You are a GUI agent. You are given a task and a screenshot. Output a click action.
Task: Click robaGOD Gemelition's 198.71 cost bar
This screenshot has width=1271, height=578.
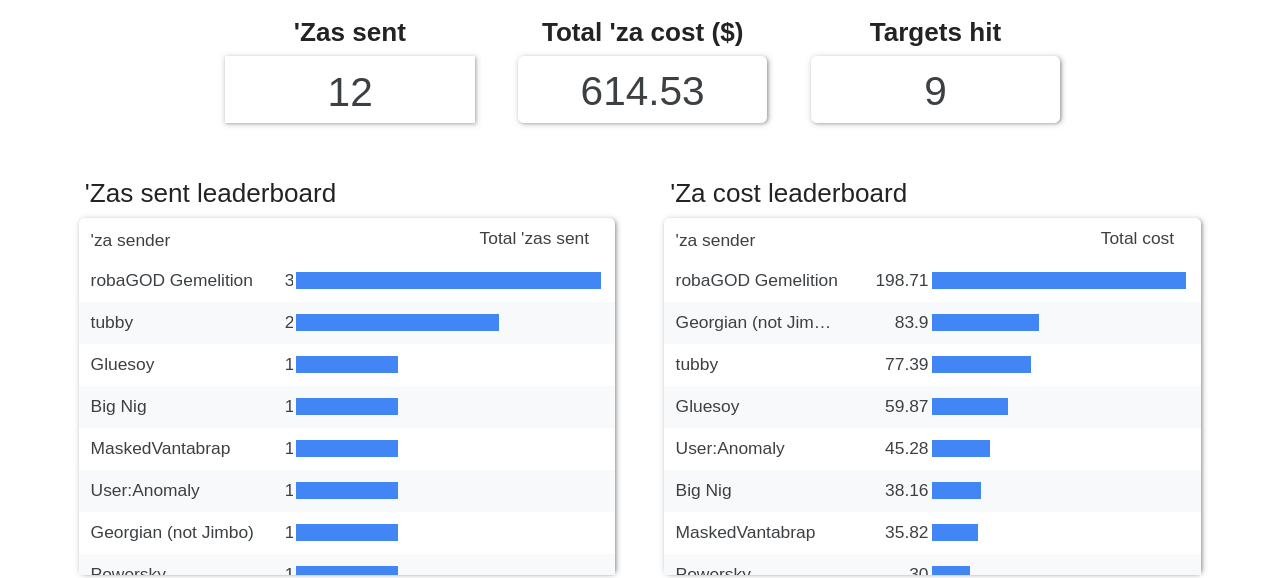[1058, 281]
